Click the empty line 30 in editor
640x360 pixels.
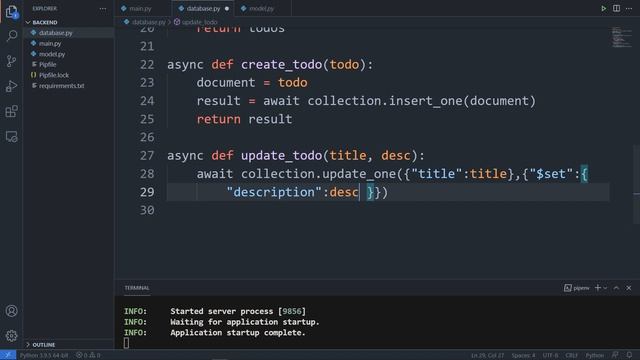(388, 211)
